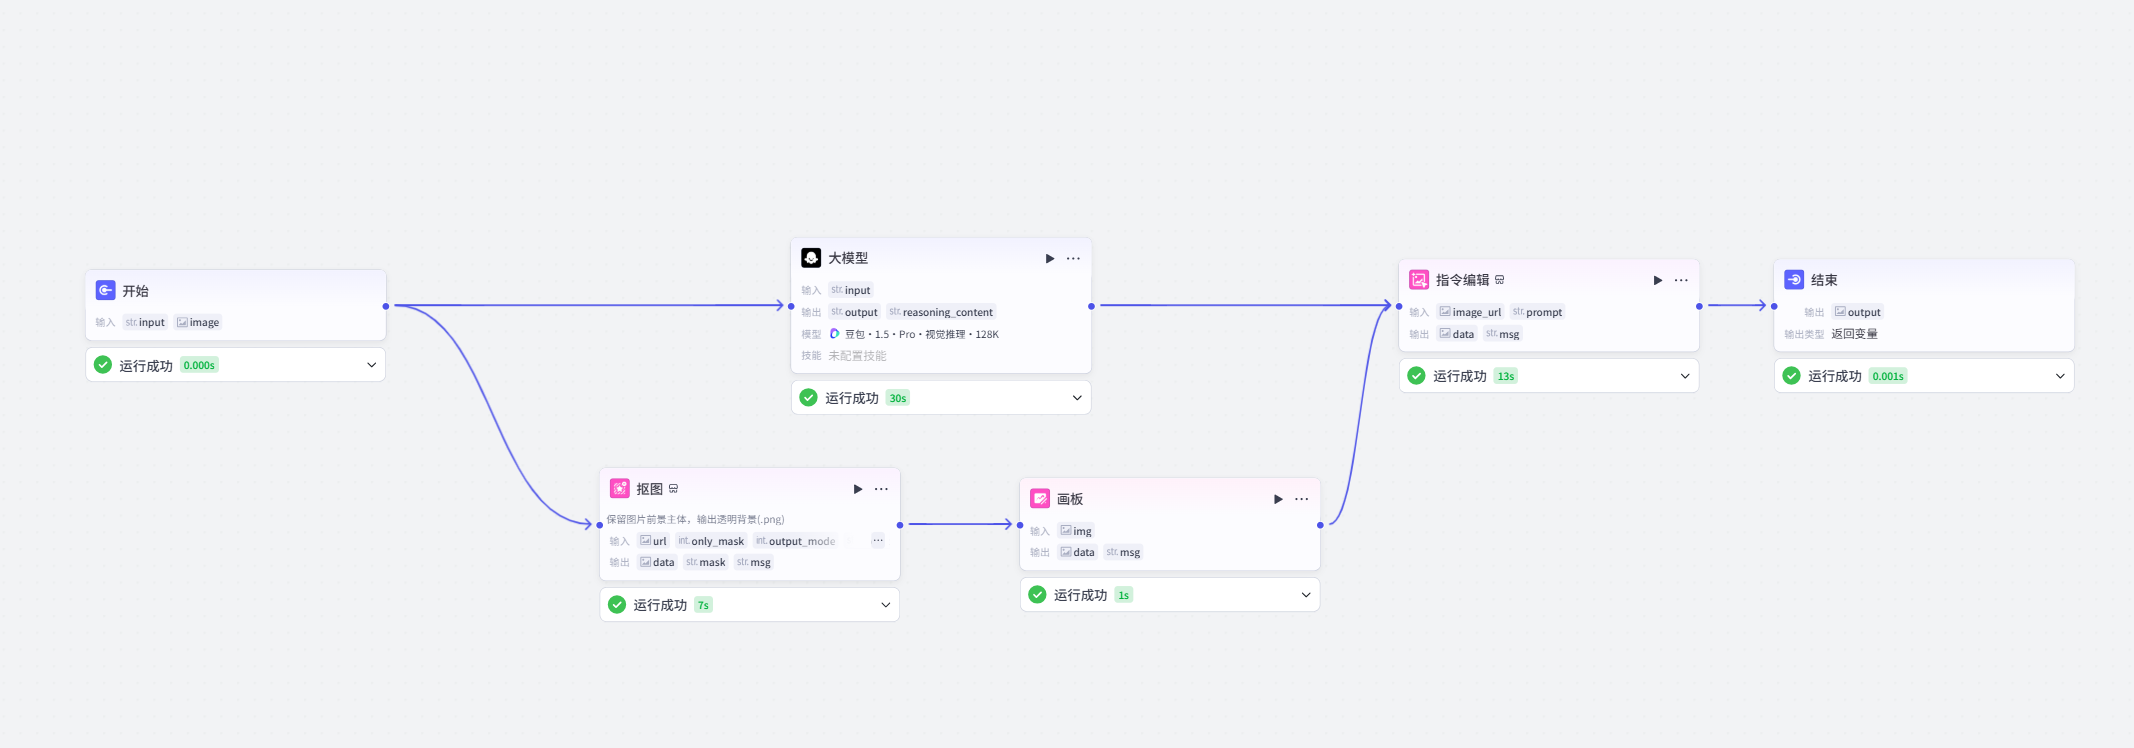Click the 指令编辑 node icon
Viewport: 2134px width, 748px height.
click(x=1419, y=280)
